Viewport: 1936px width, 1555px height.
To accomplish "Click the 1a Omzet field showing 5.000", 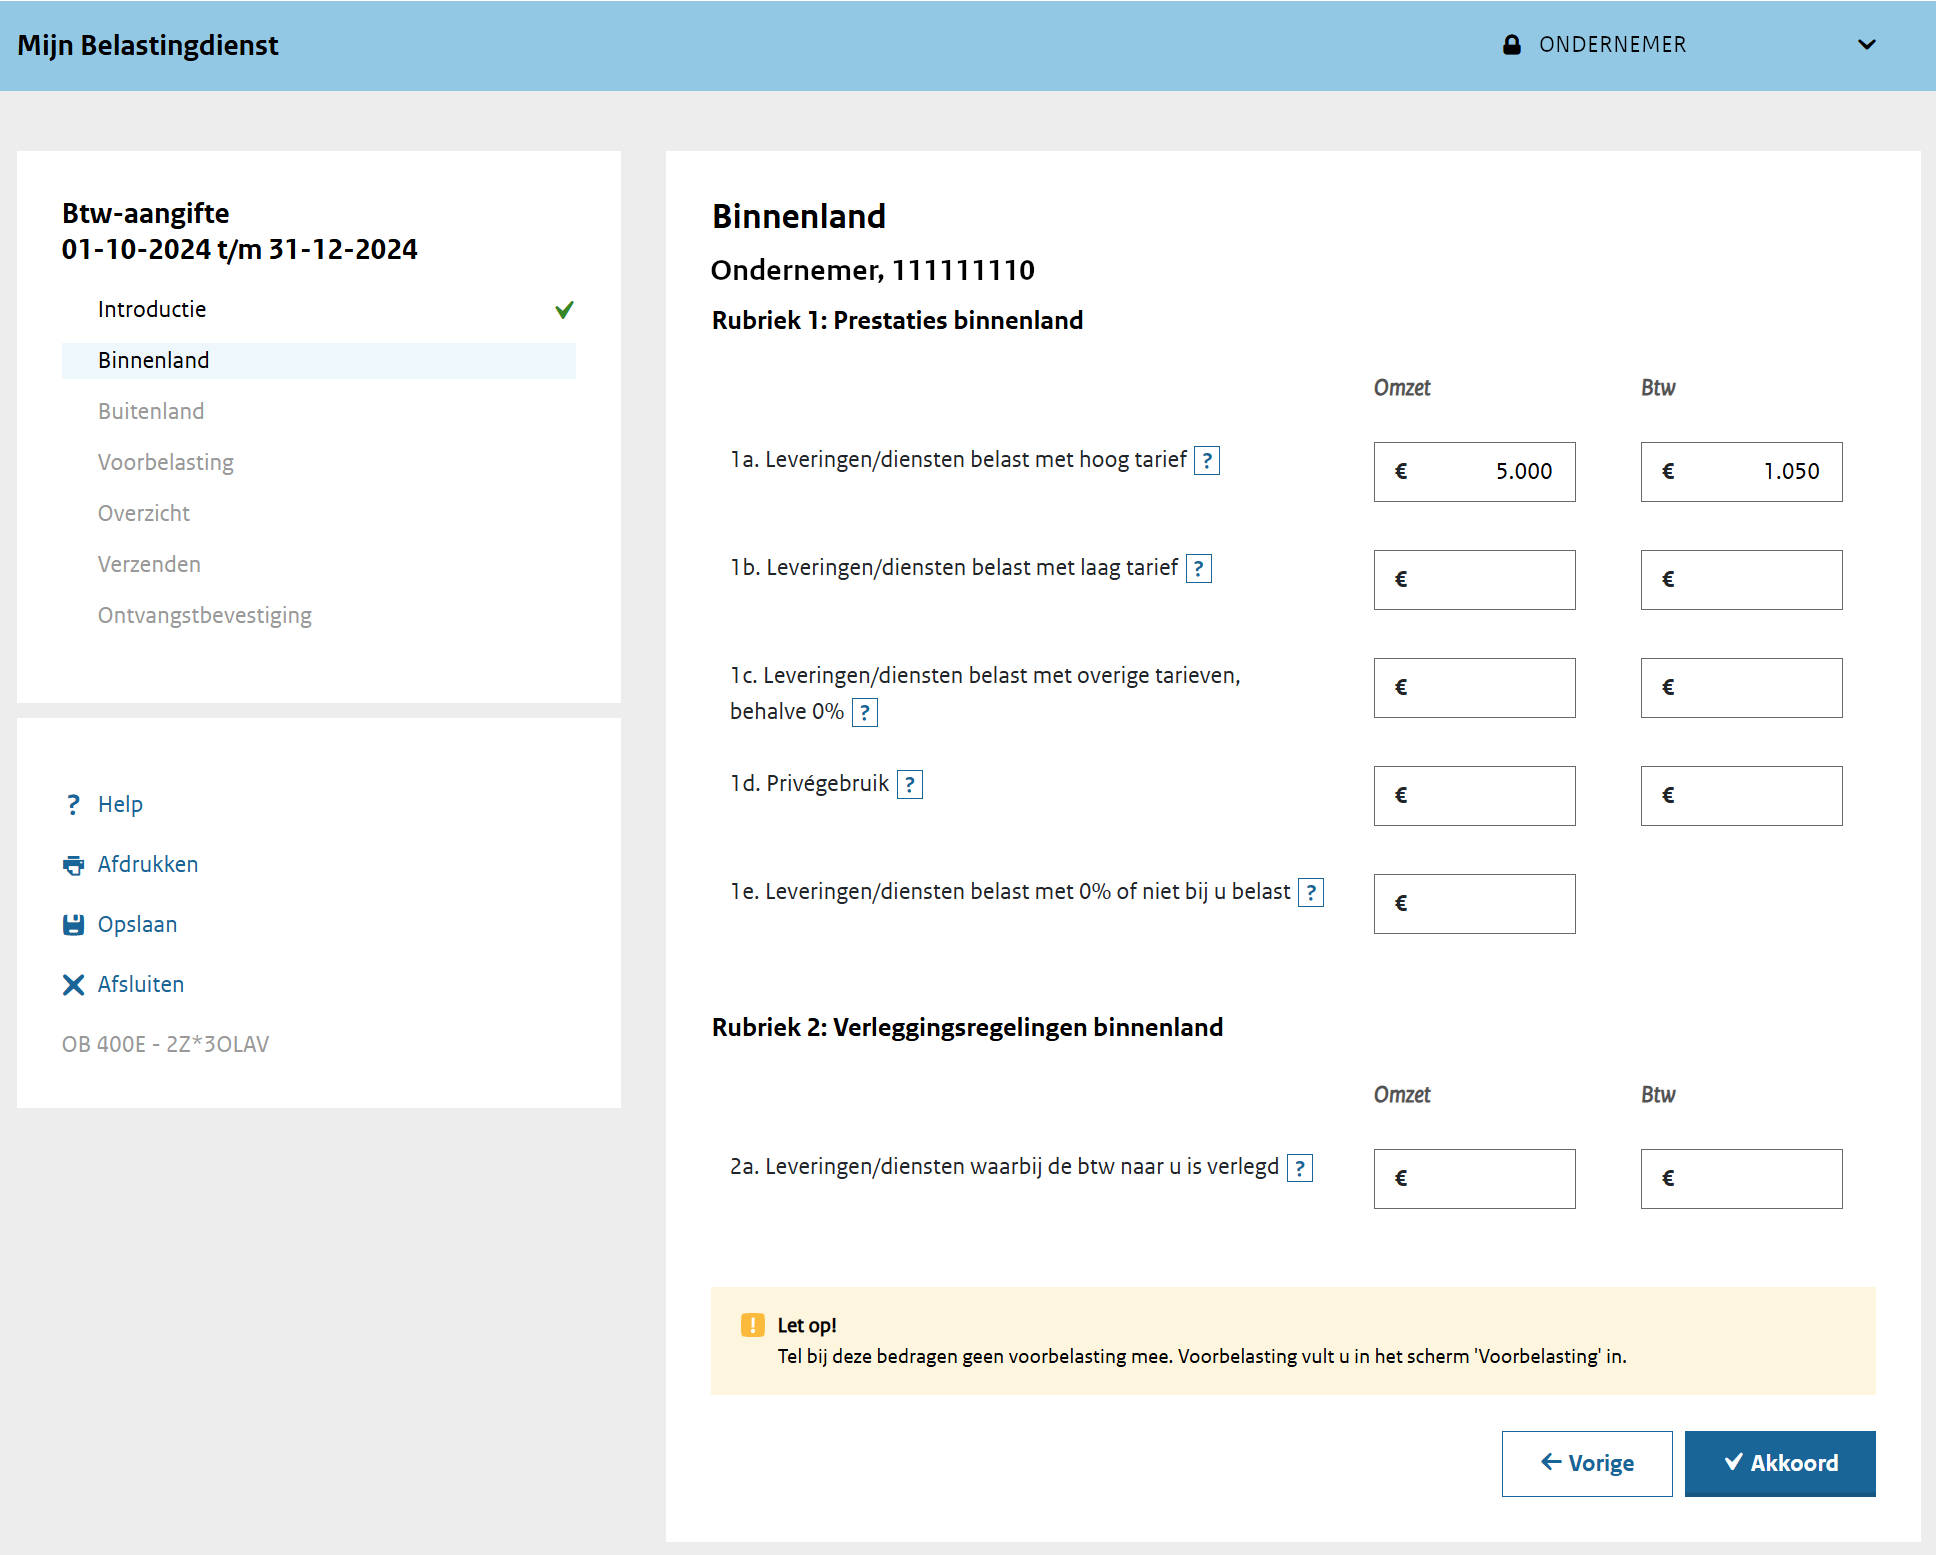I will (1474, 472).
